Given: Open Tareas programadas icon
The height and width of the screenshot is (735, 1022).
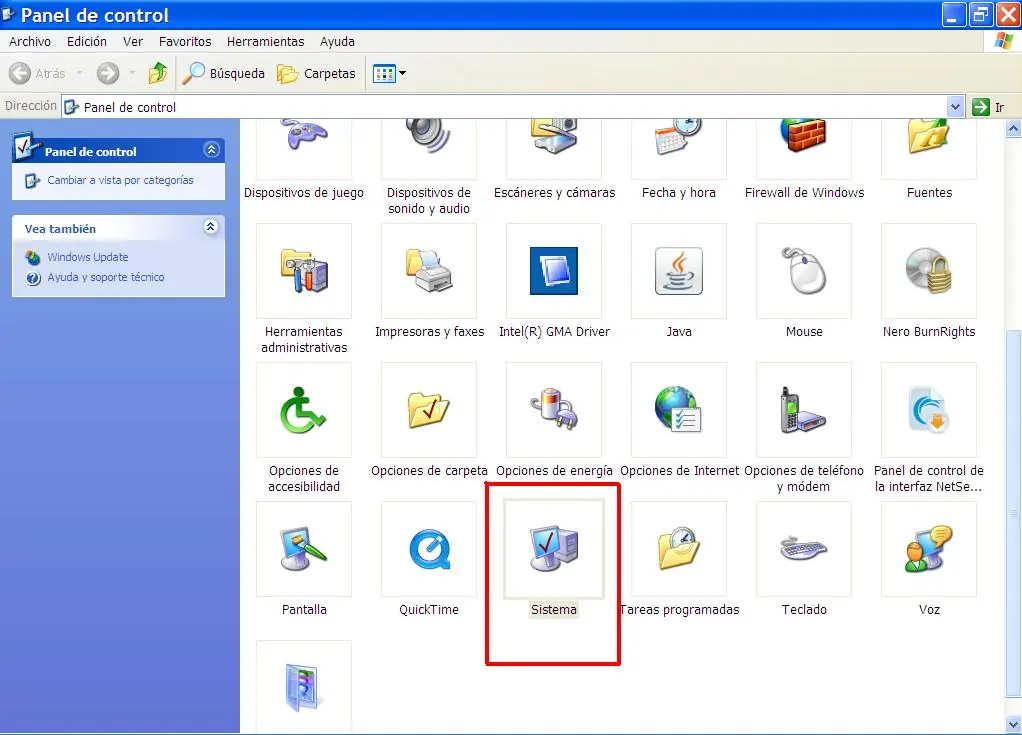Looking at the screenshot, I should coord(679,549).
